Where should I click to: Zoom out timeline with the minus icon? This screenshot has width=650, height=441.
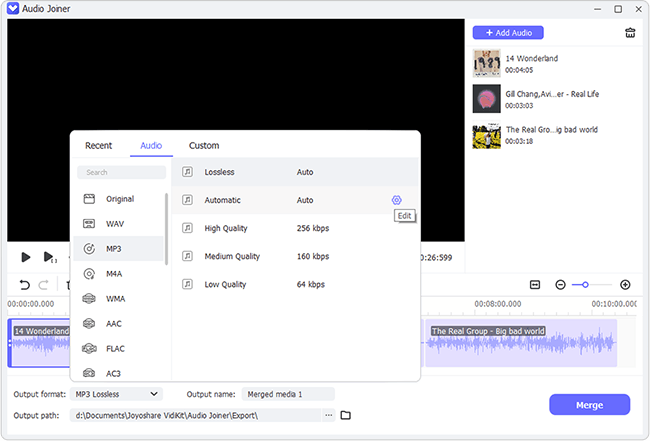560,285
